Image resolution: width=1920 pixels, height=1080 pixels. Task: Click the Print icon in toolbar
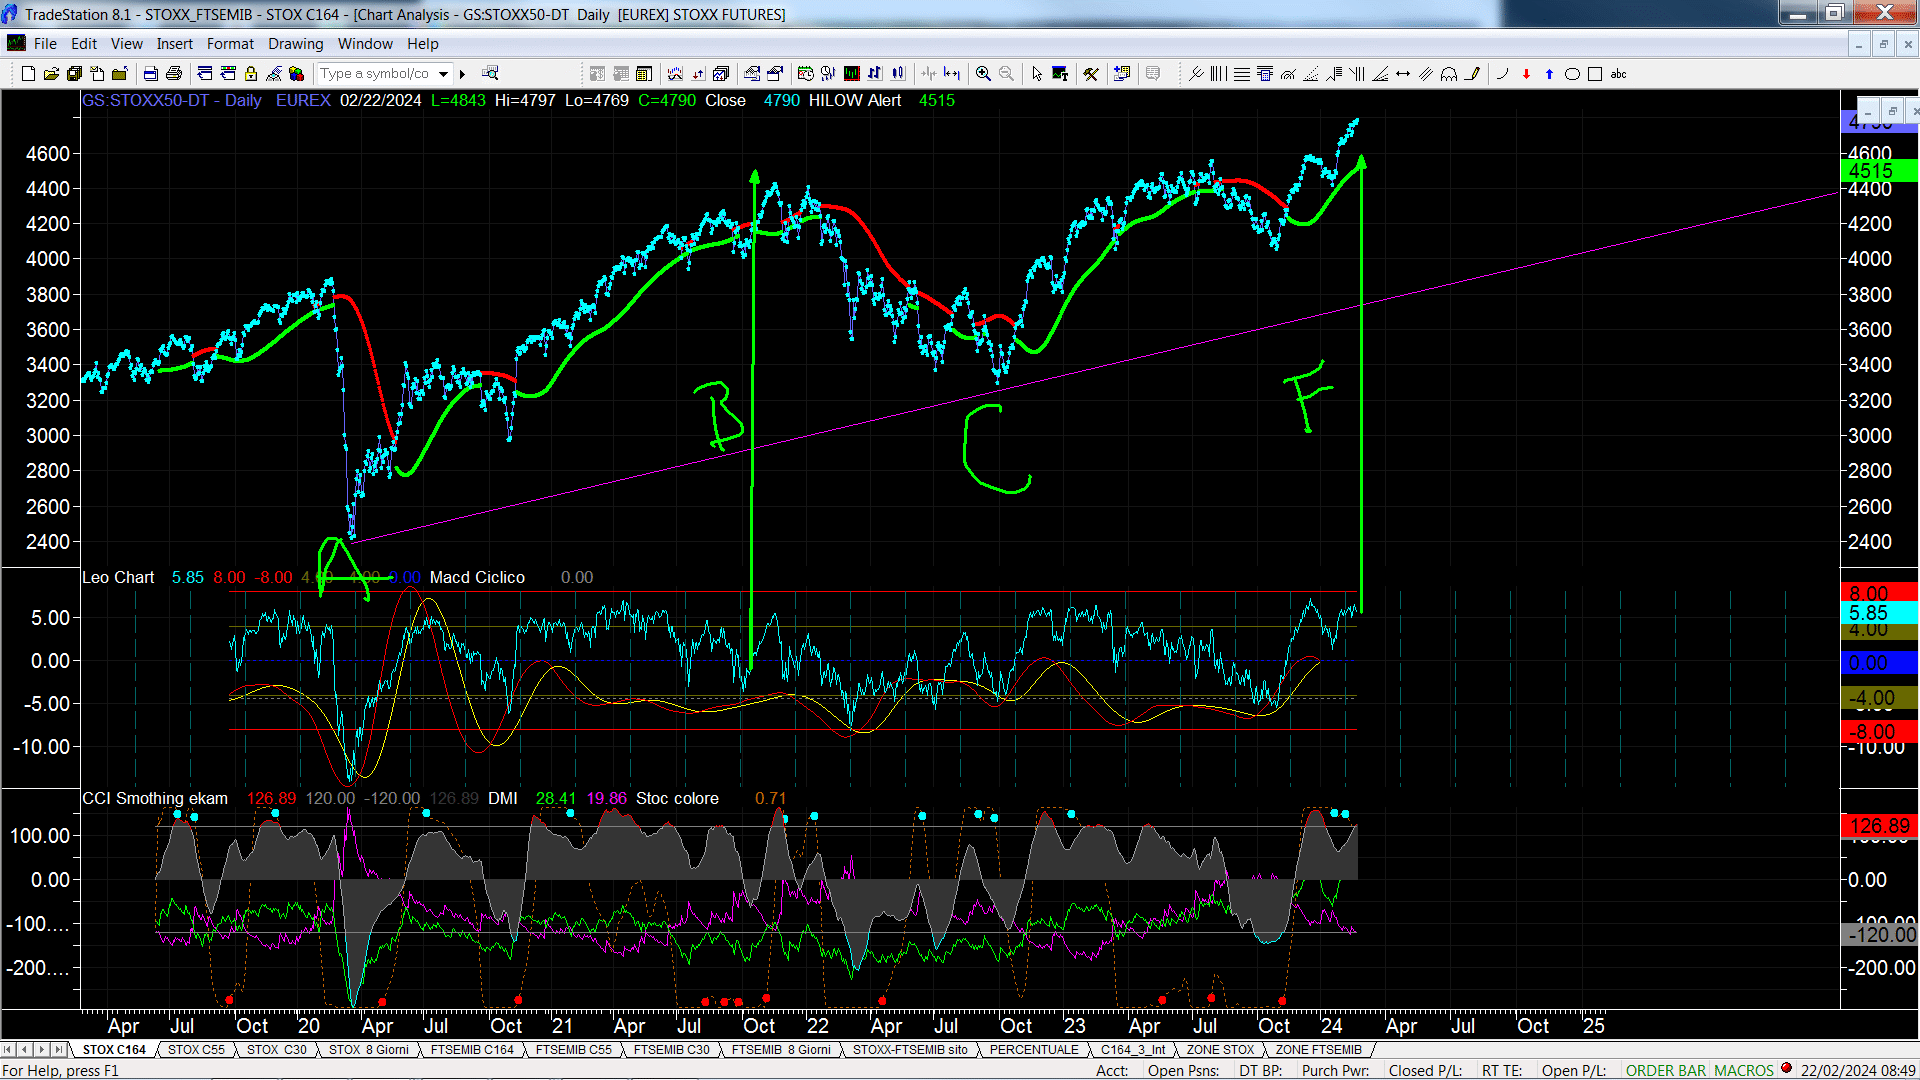[x=174, y=73]
